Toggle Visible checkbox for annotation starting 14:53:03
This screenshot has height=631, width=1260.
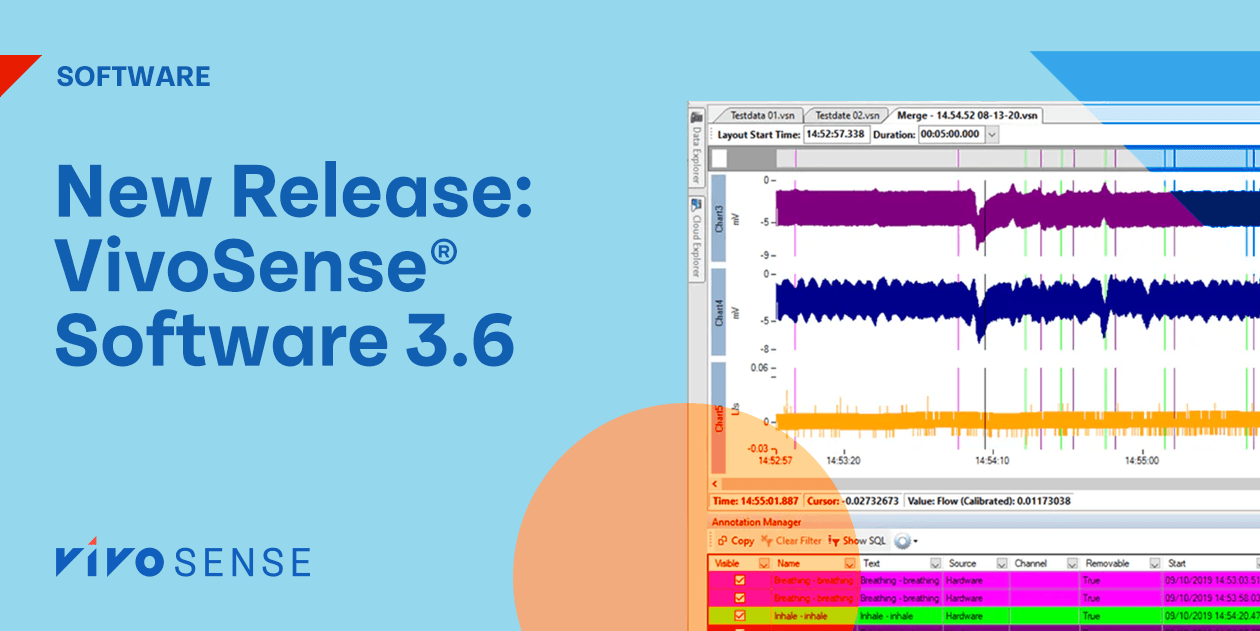click(740, 580)
